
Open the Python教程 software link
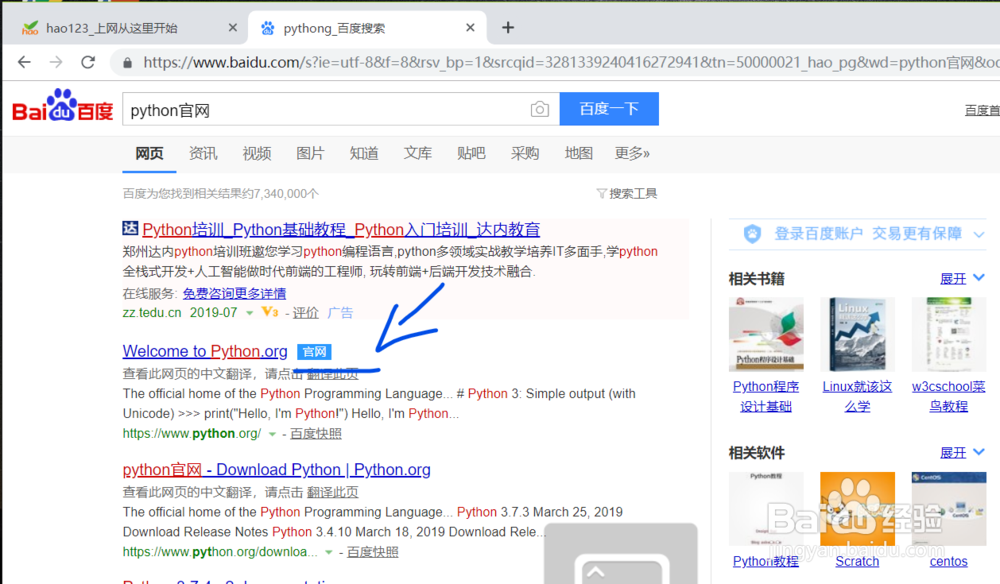[765, 561]
